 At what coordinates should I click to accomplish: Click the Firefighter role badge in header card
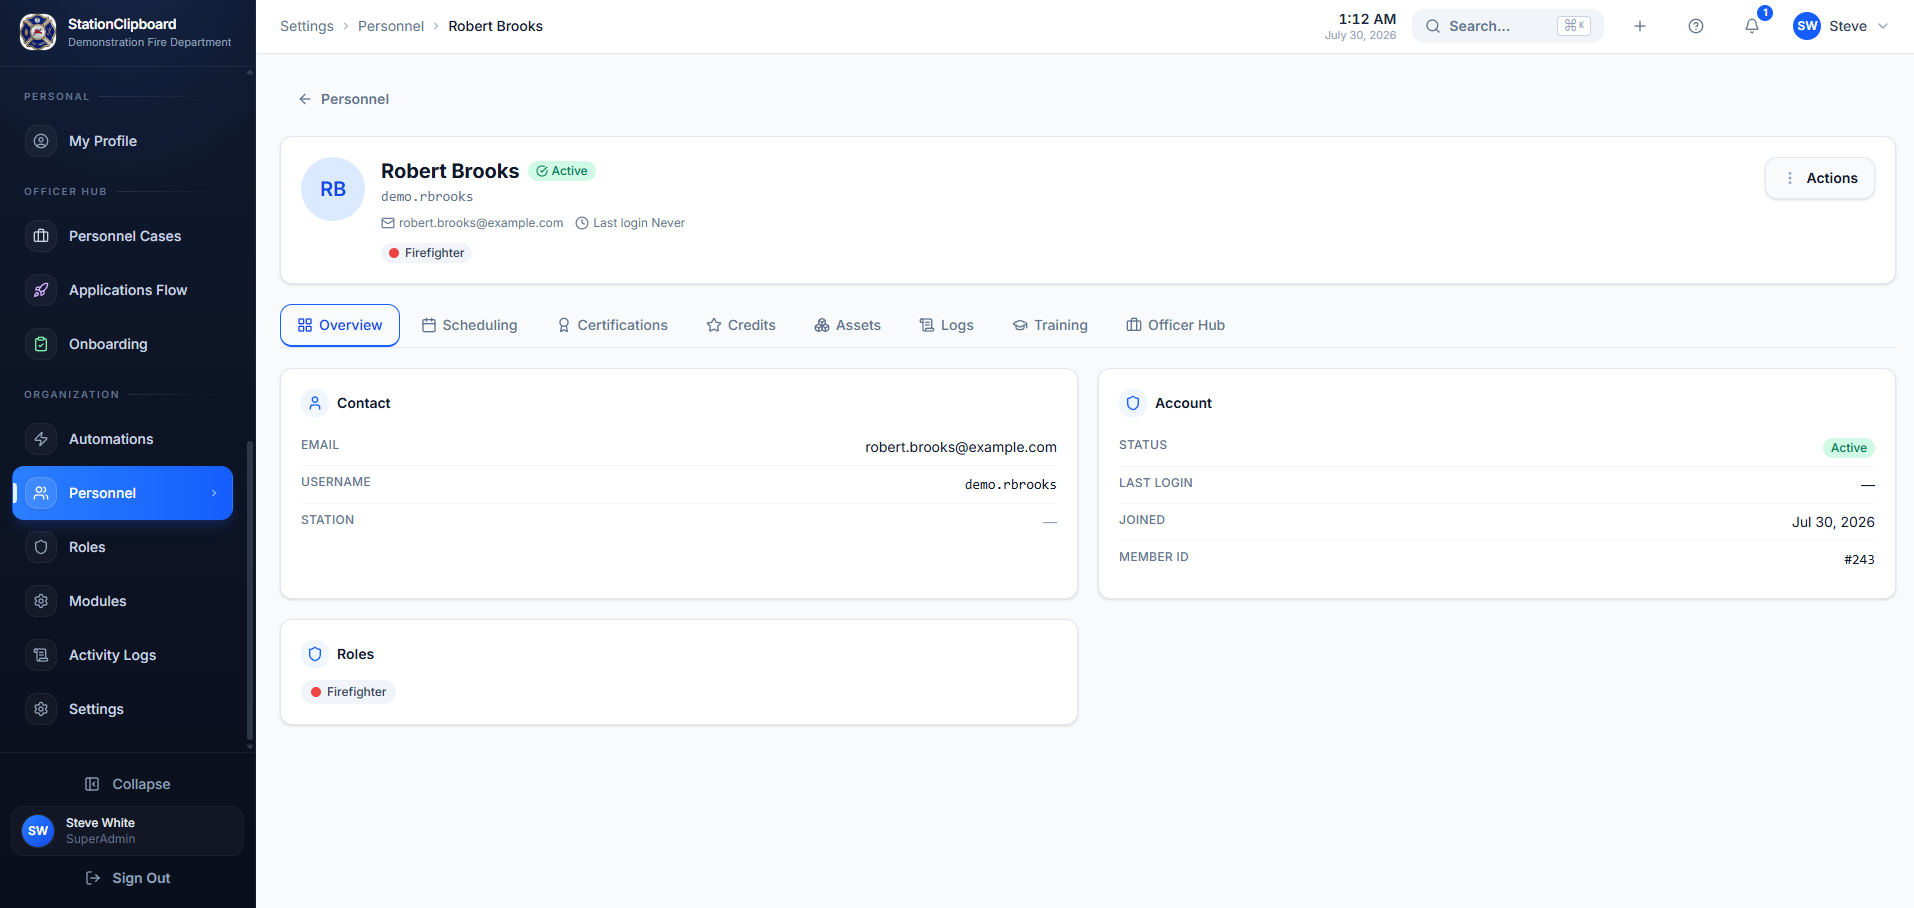[426, 253]
